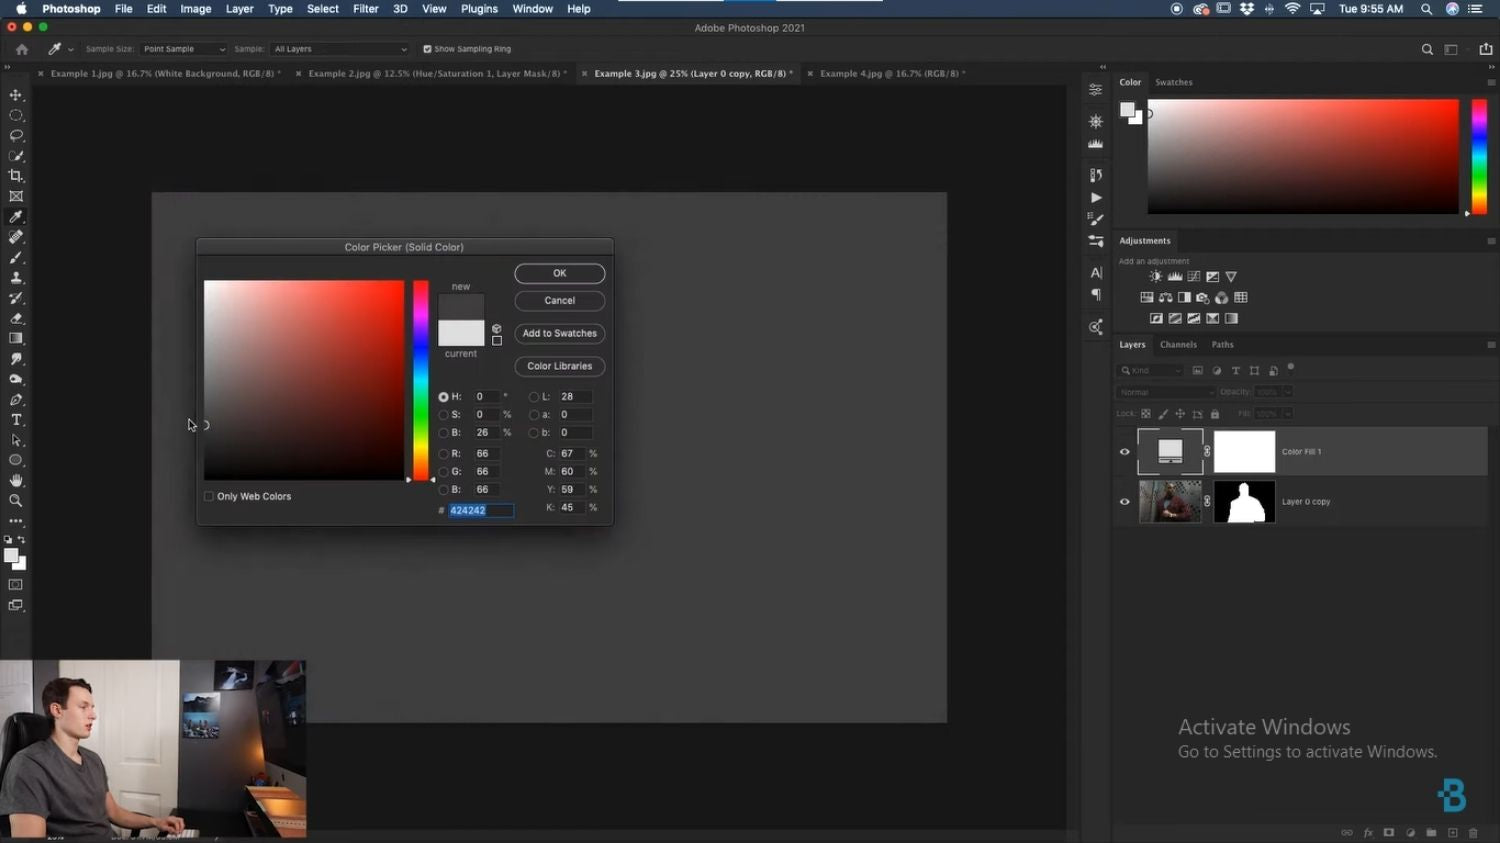Image resolution: width=1500 pixels, height=843 pixels.
Task: Open Color Libraries
Action: (559, 365)
